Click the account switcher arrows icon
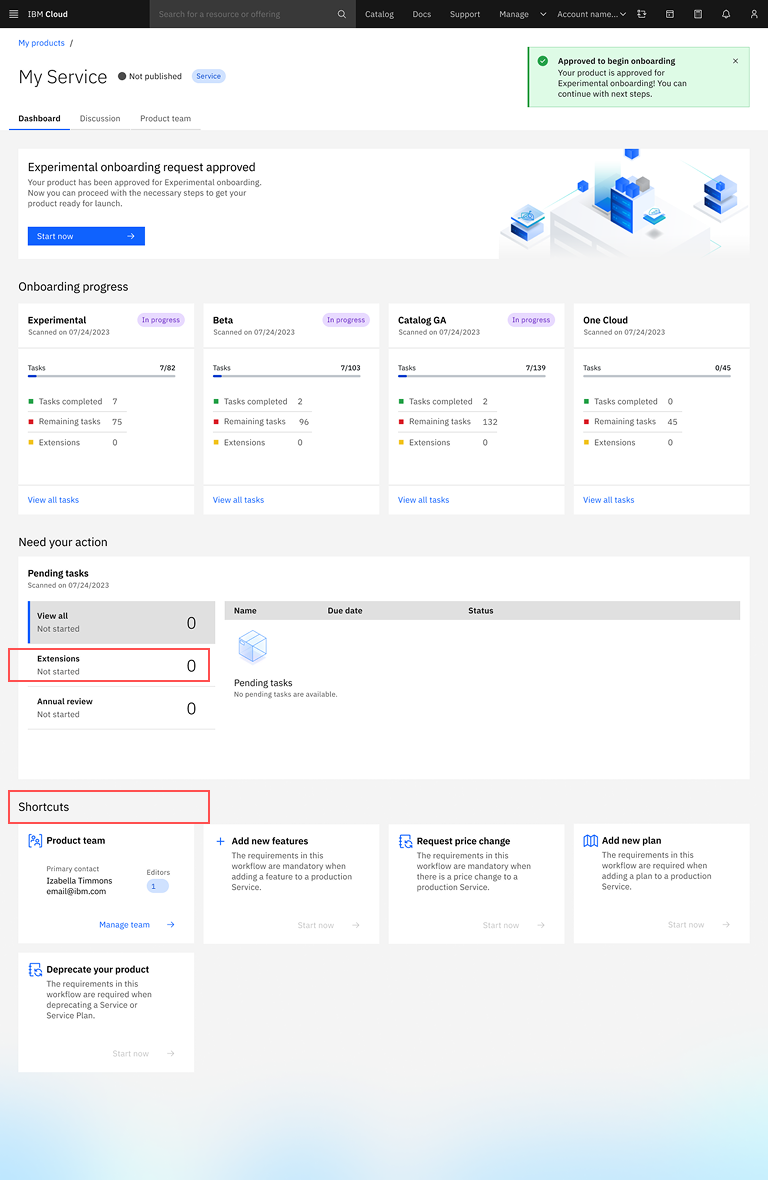 coord(642,14)
